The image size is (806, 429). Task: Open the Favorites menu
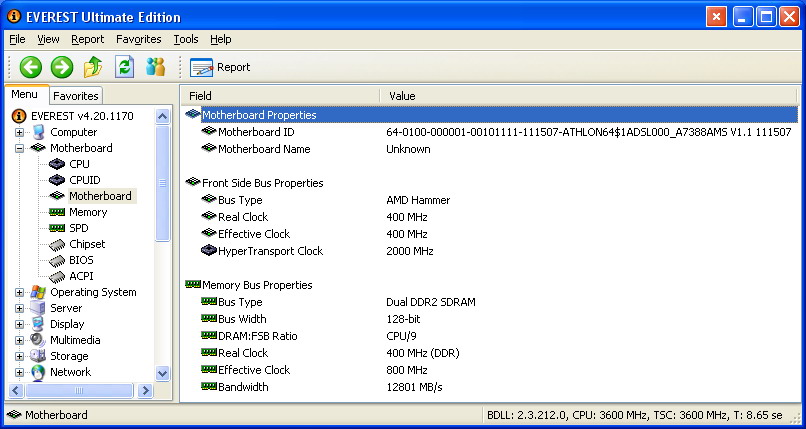(139, 40)
